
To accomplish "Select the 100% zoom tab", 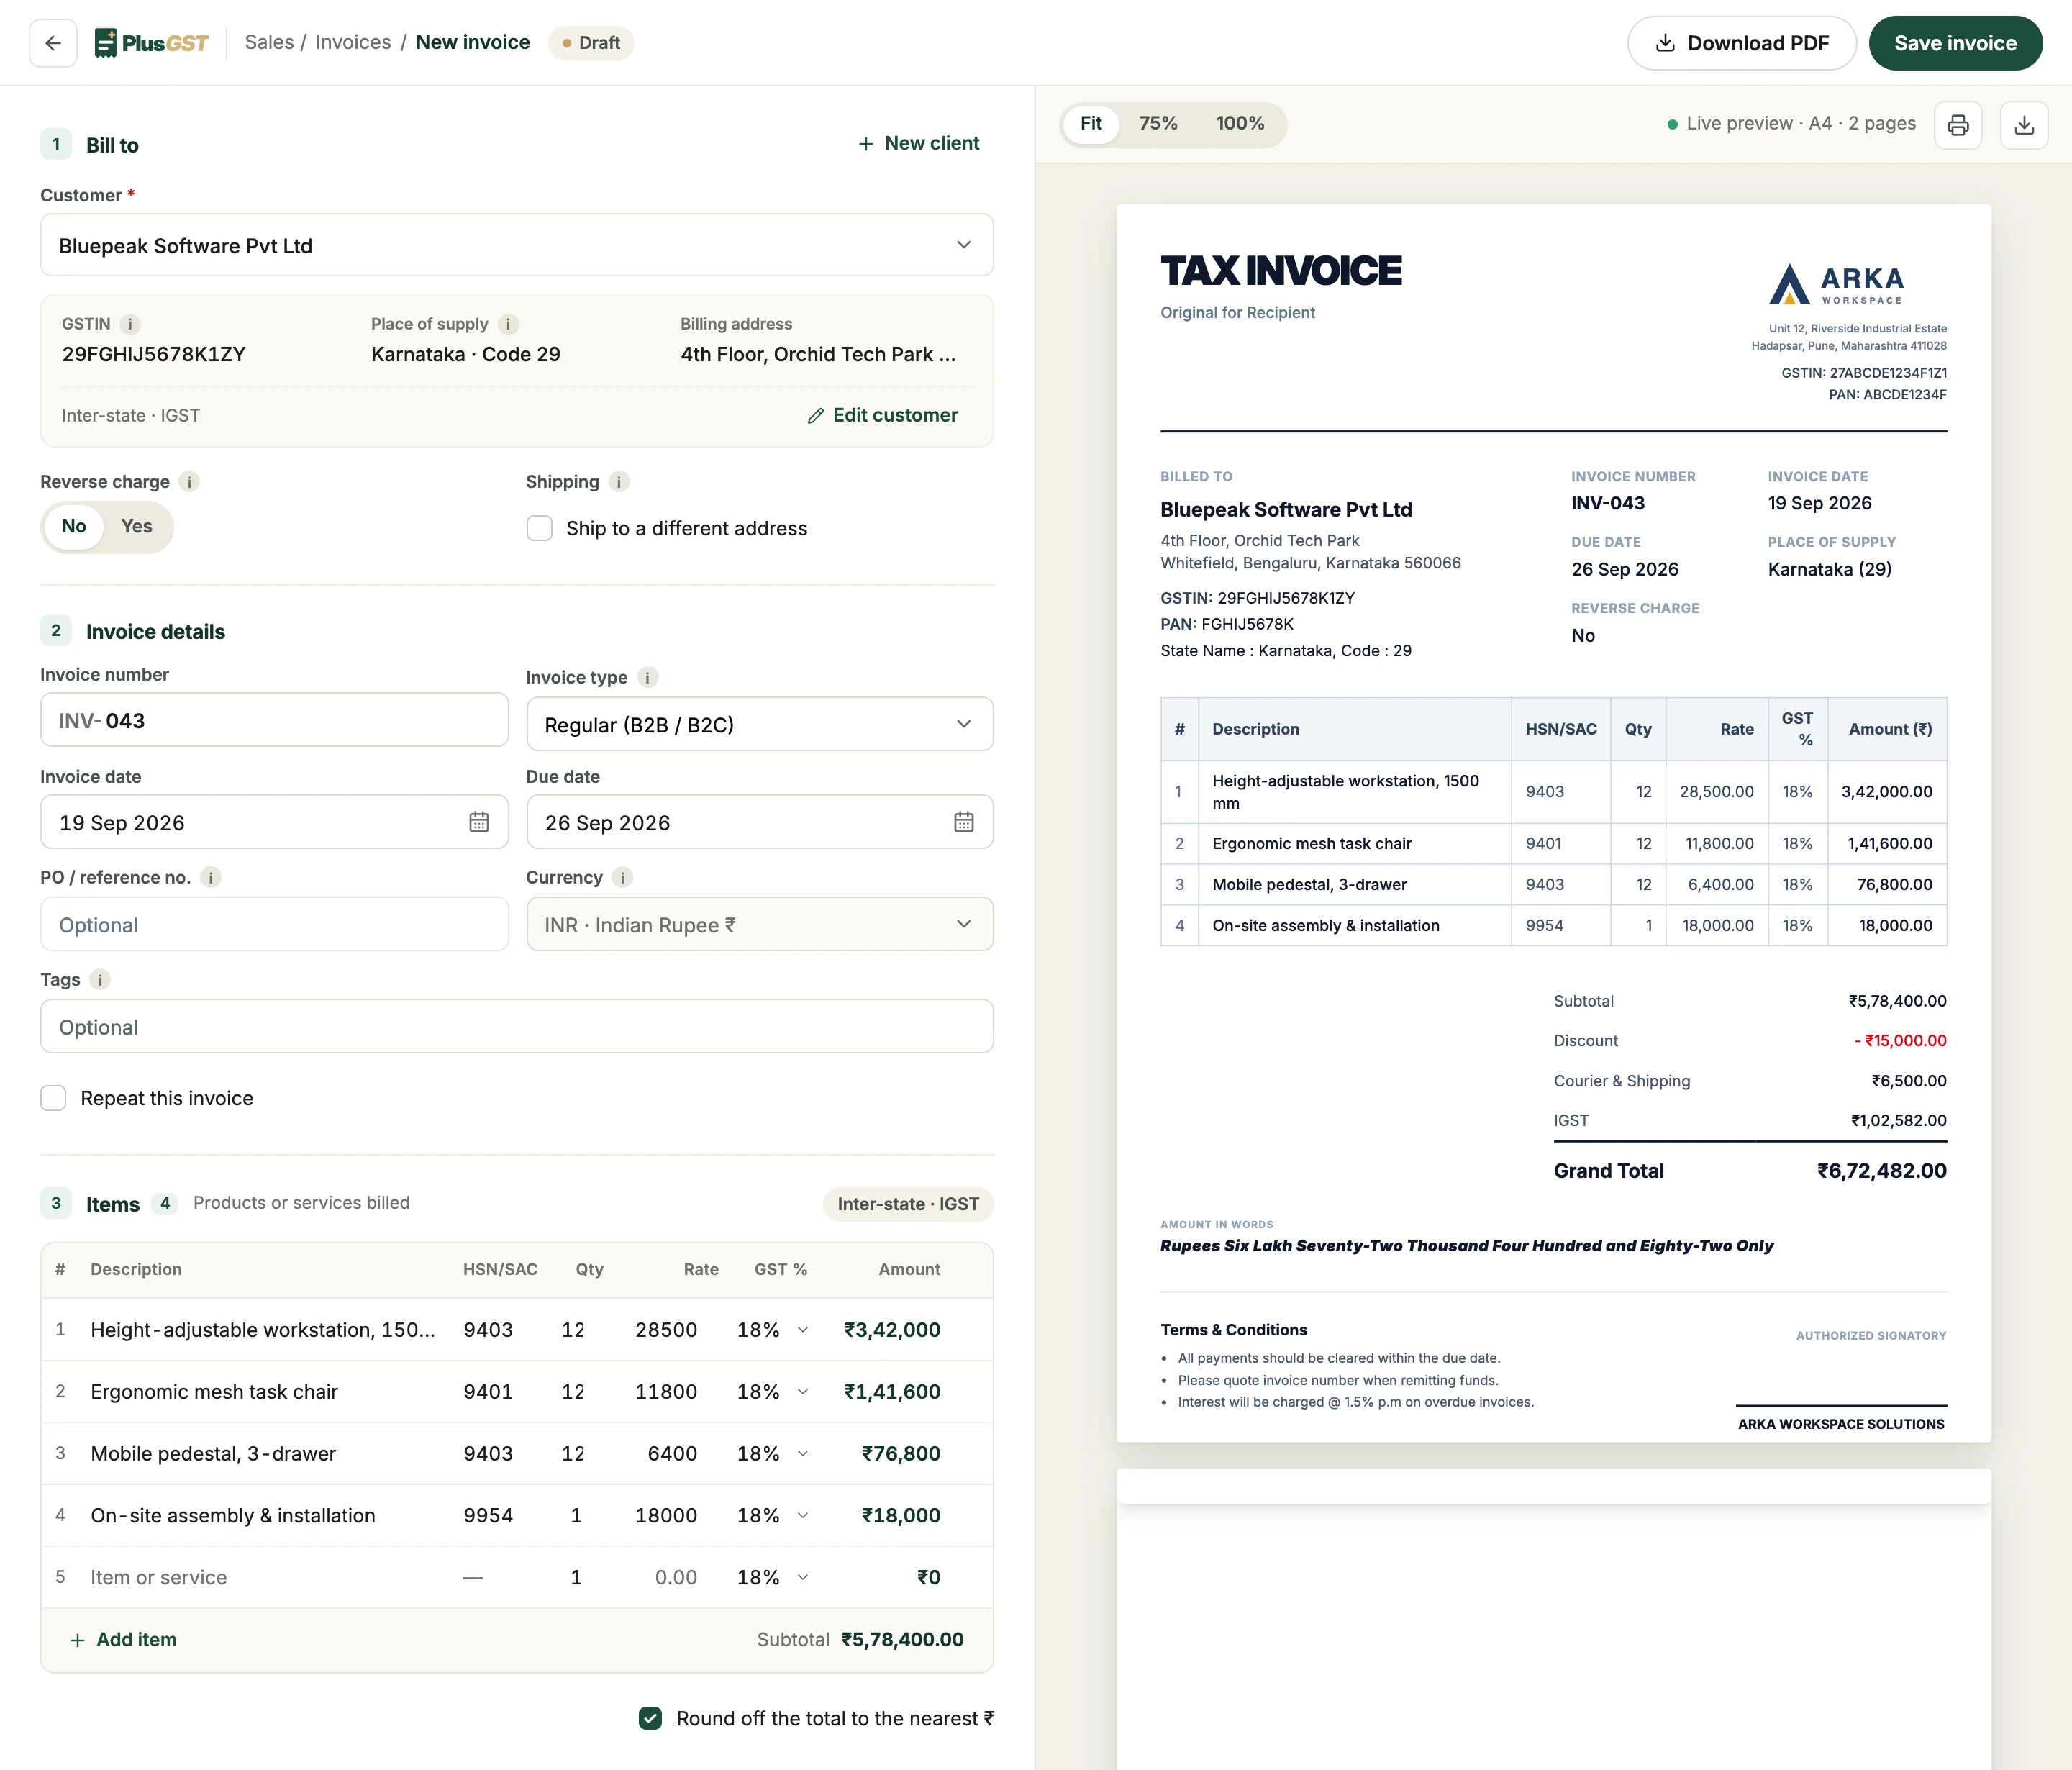I will pos(1240,124).
